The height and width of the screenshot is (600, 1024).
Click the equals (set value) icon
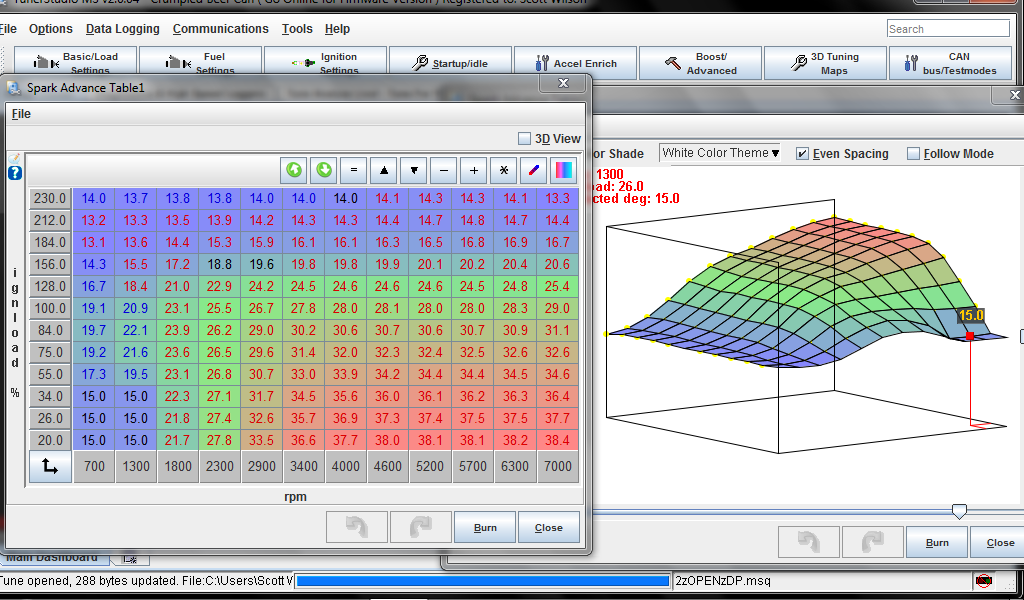point(354,169)
